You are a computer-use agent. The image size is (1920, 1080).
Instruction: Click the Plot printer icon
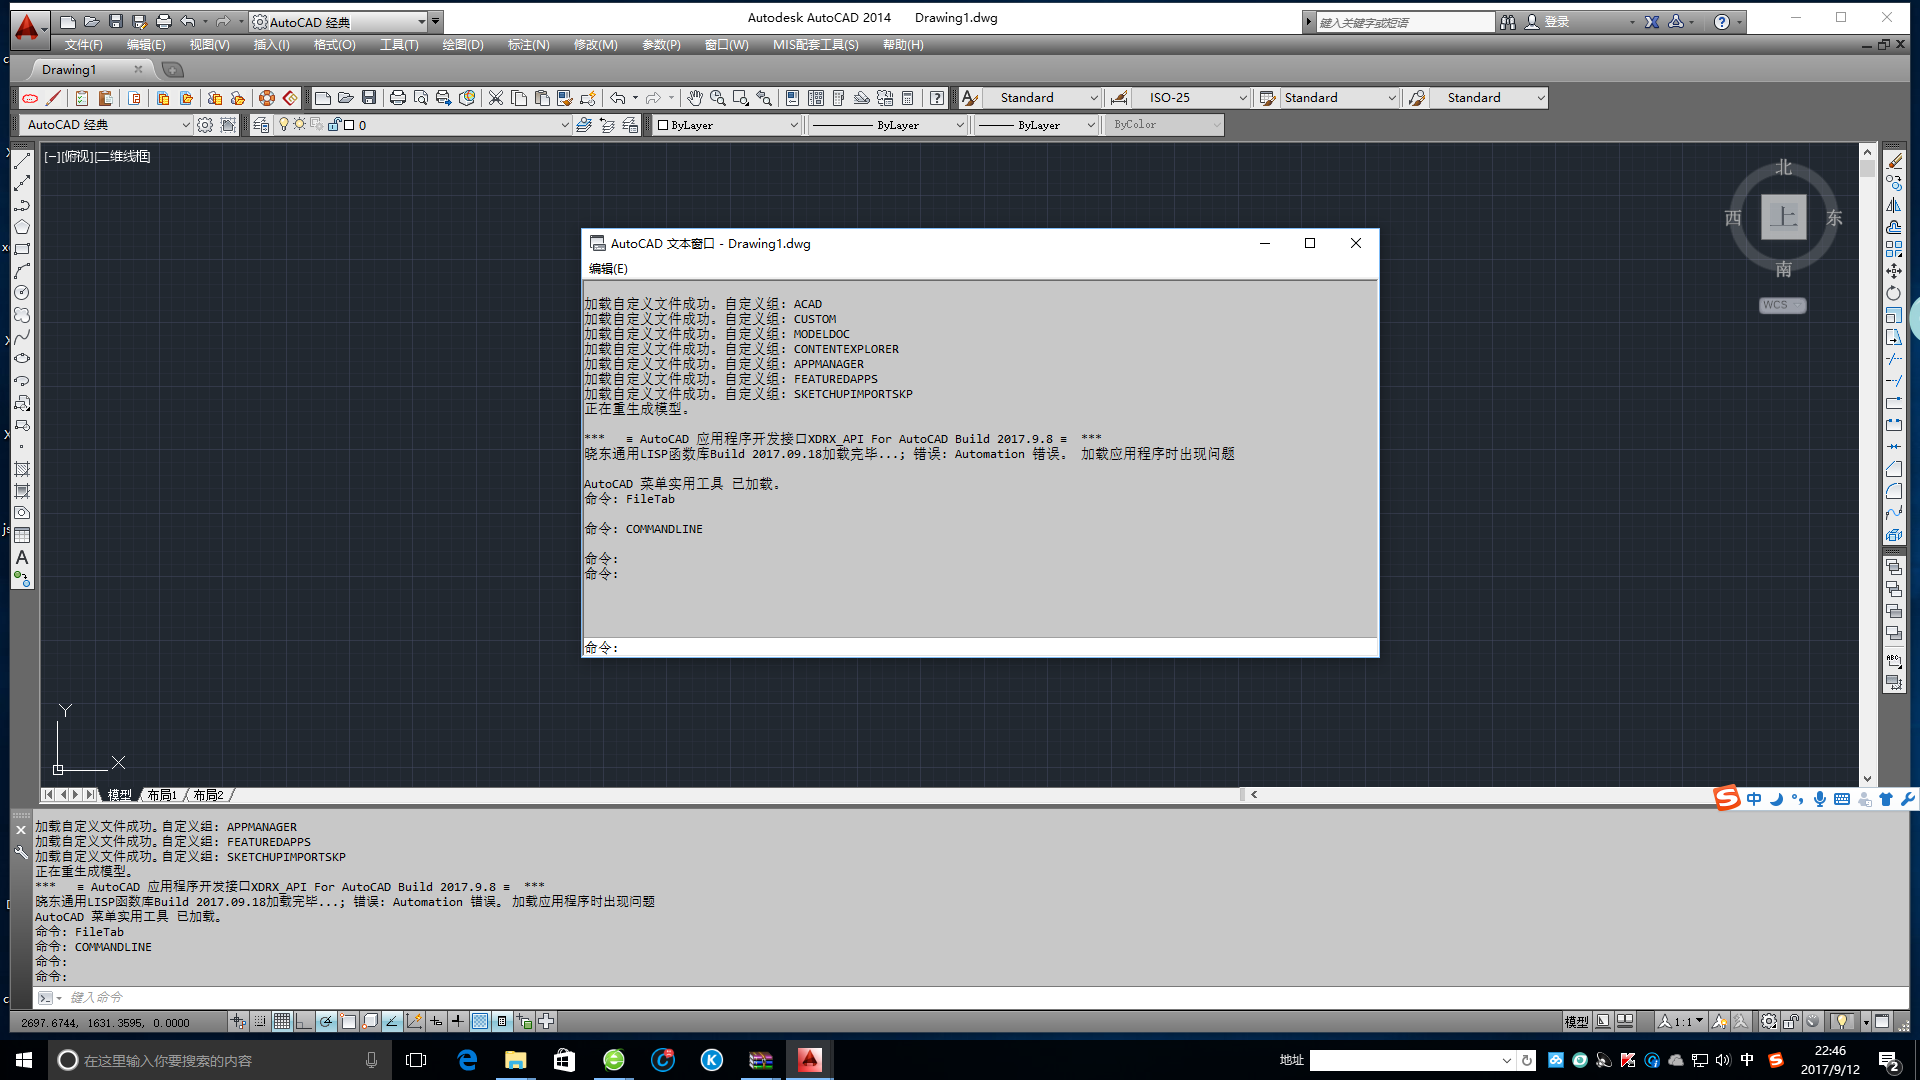point(397,98)
